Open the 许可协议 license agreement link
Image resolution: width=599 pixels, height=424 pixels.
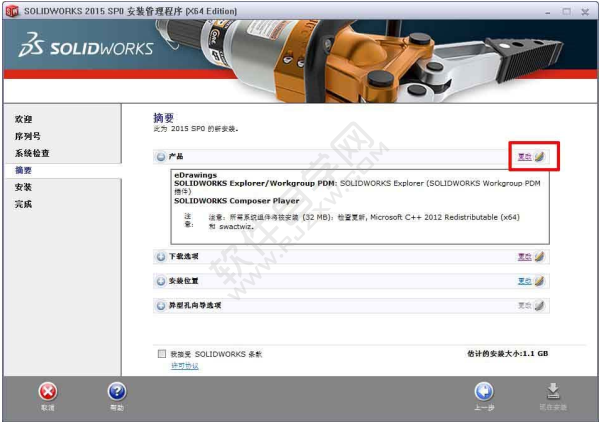(x=185, y=366)
